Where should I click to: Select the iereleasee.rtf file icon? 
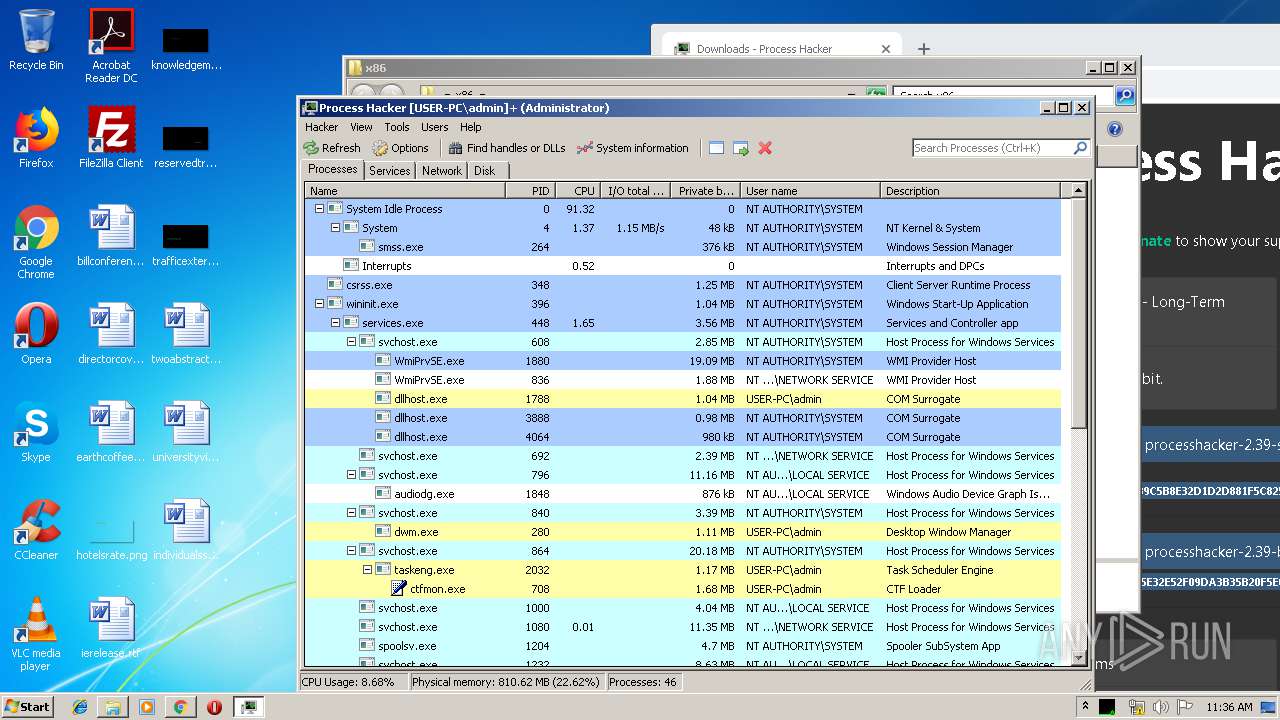pos(111,628)
